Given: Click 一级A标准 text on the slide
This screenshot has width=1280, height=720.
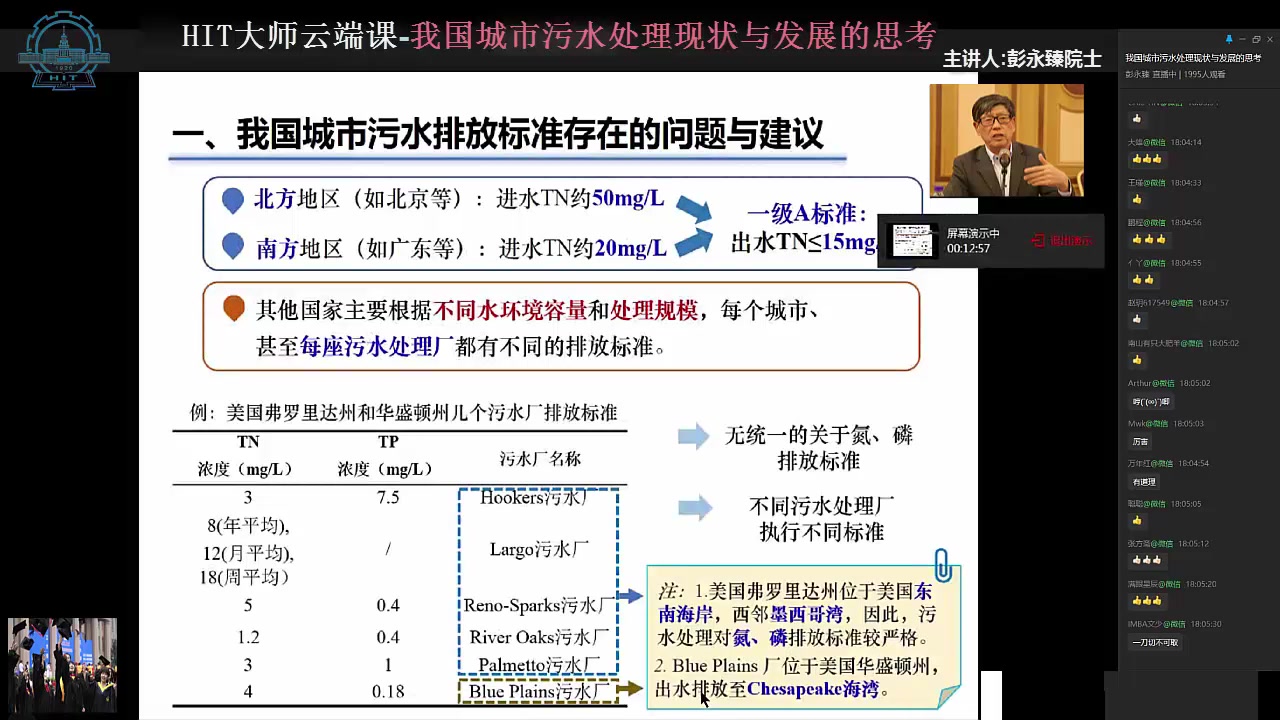Looking at the screenshot, I should pyautogui.click(x=807, y=213).
